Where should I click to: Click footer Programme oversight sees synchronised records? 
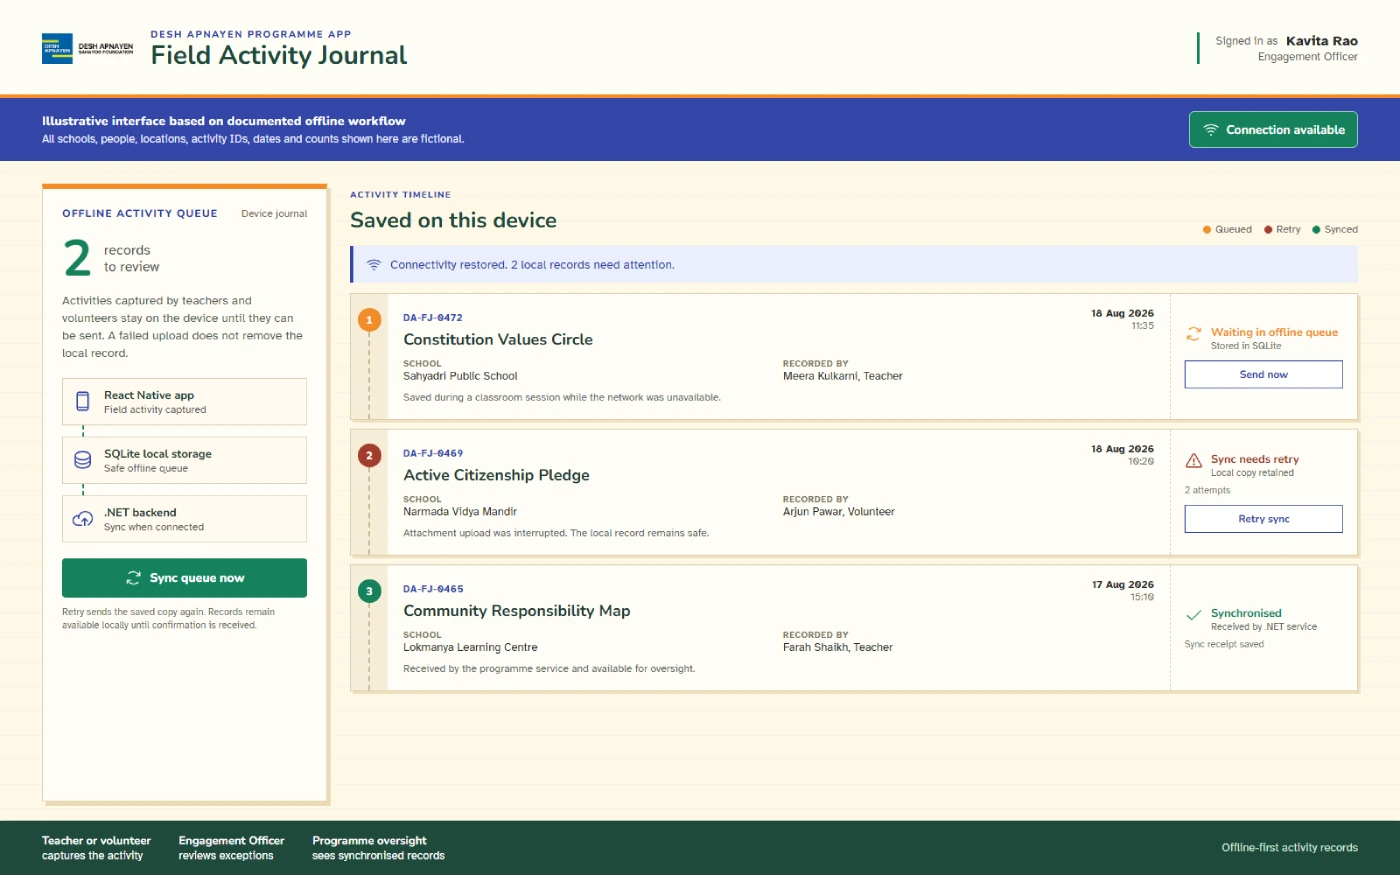coord(378,848)
